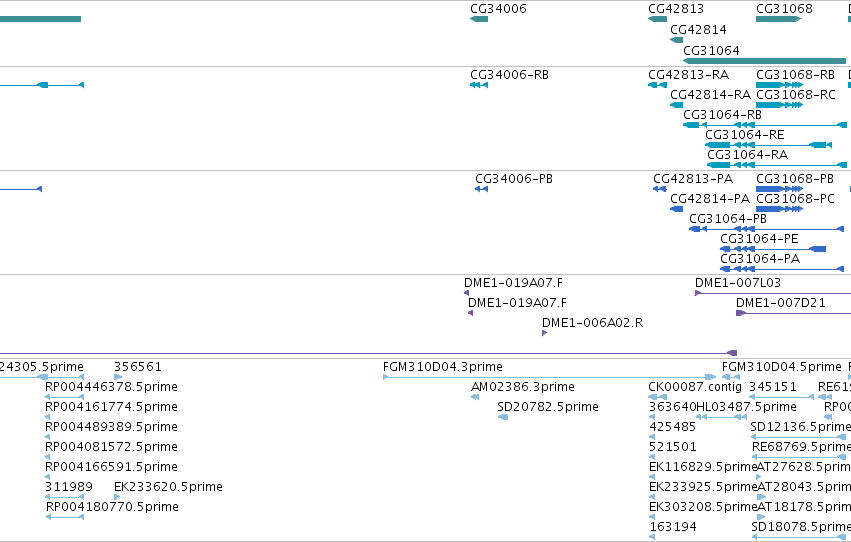The width and height of the screenshot is (851, 542).
Task: Click the CG31064 gene span
Action: coord(764,61)
